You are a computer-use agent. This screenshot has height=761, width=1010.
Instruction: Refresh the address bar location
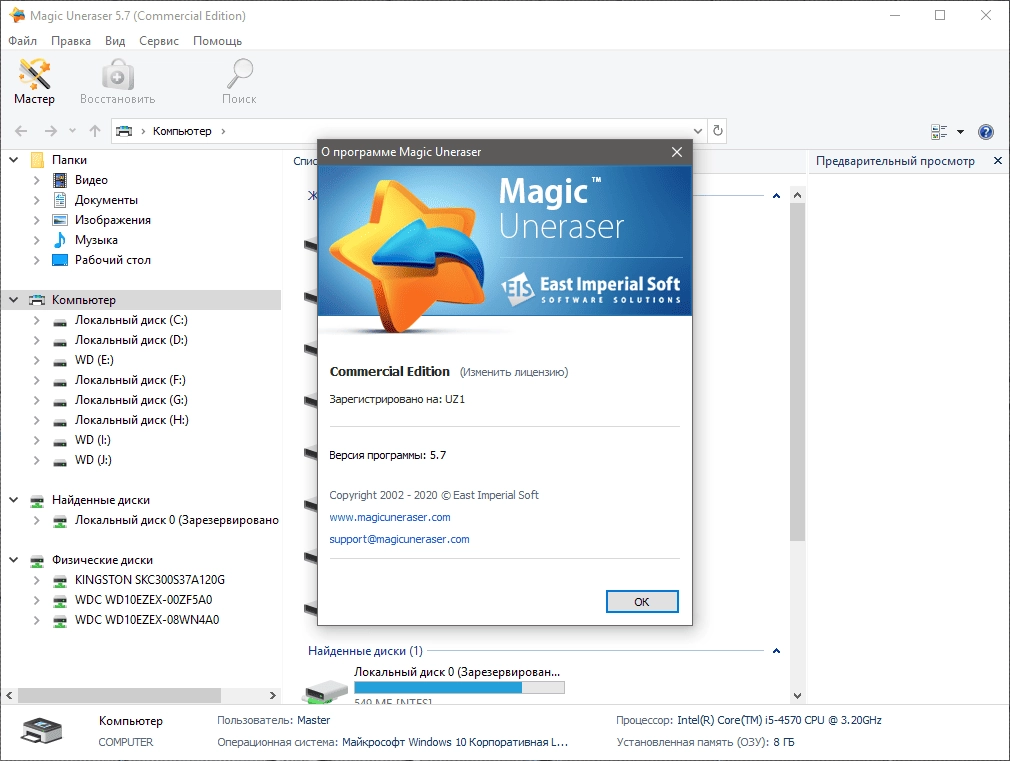click(x=718, y=131)
